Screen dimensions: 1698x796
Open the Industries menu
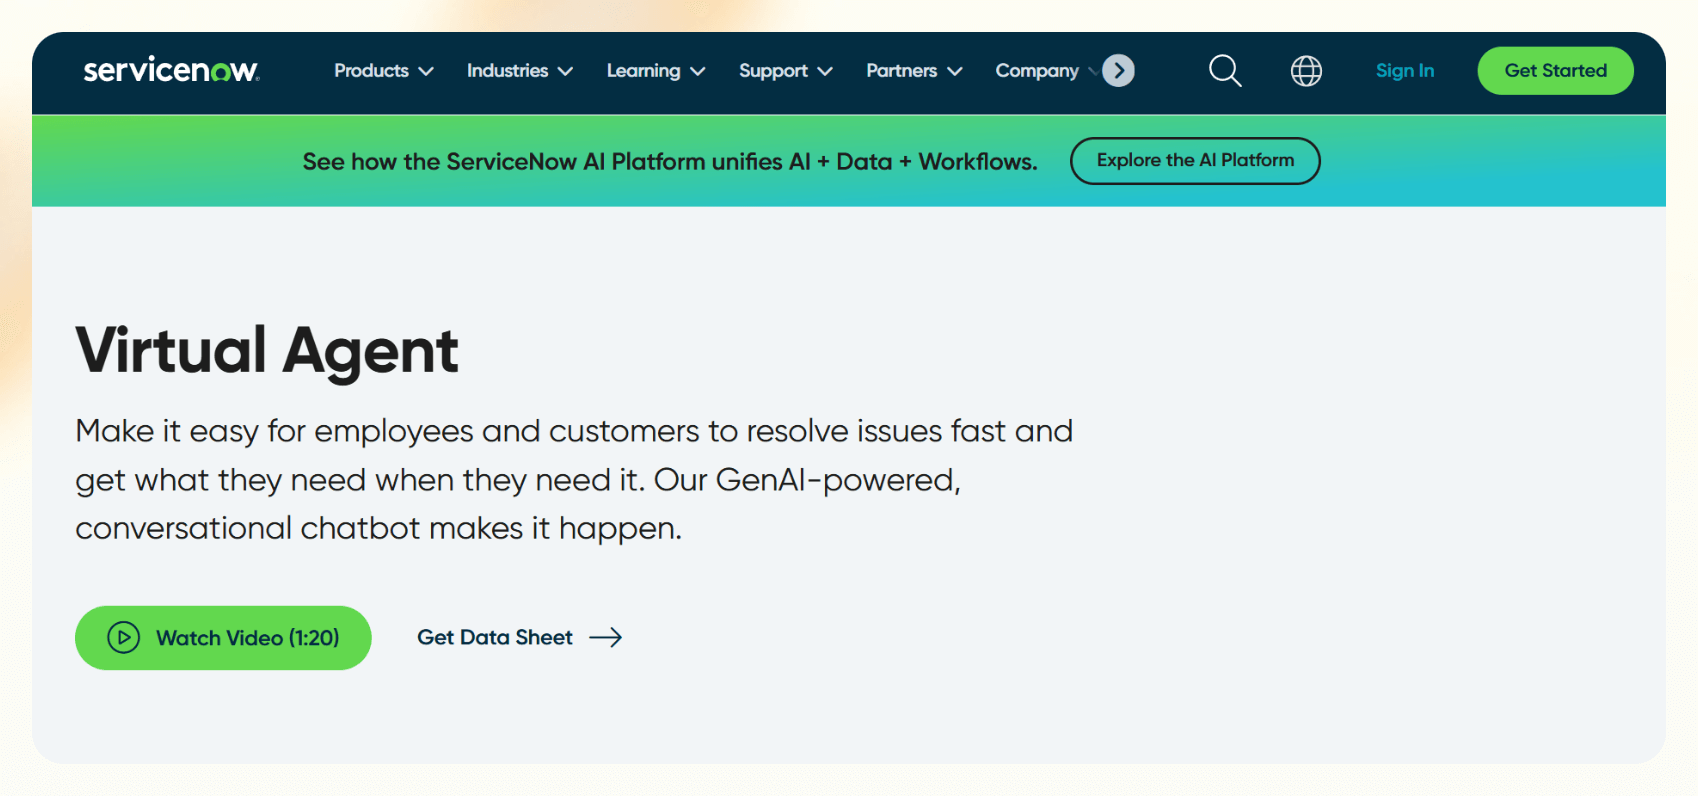click(520, 71)
